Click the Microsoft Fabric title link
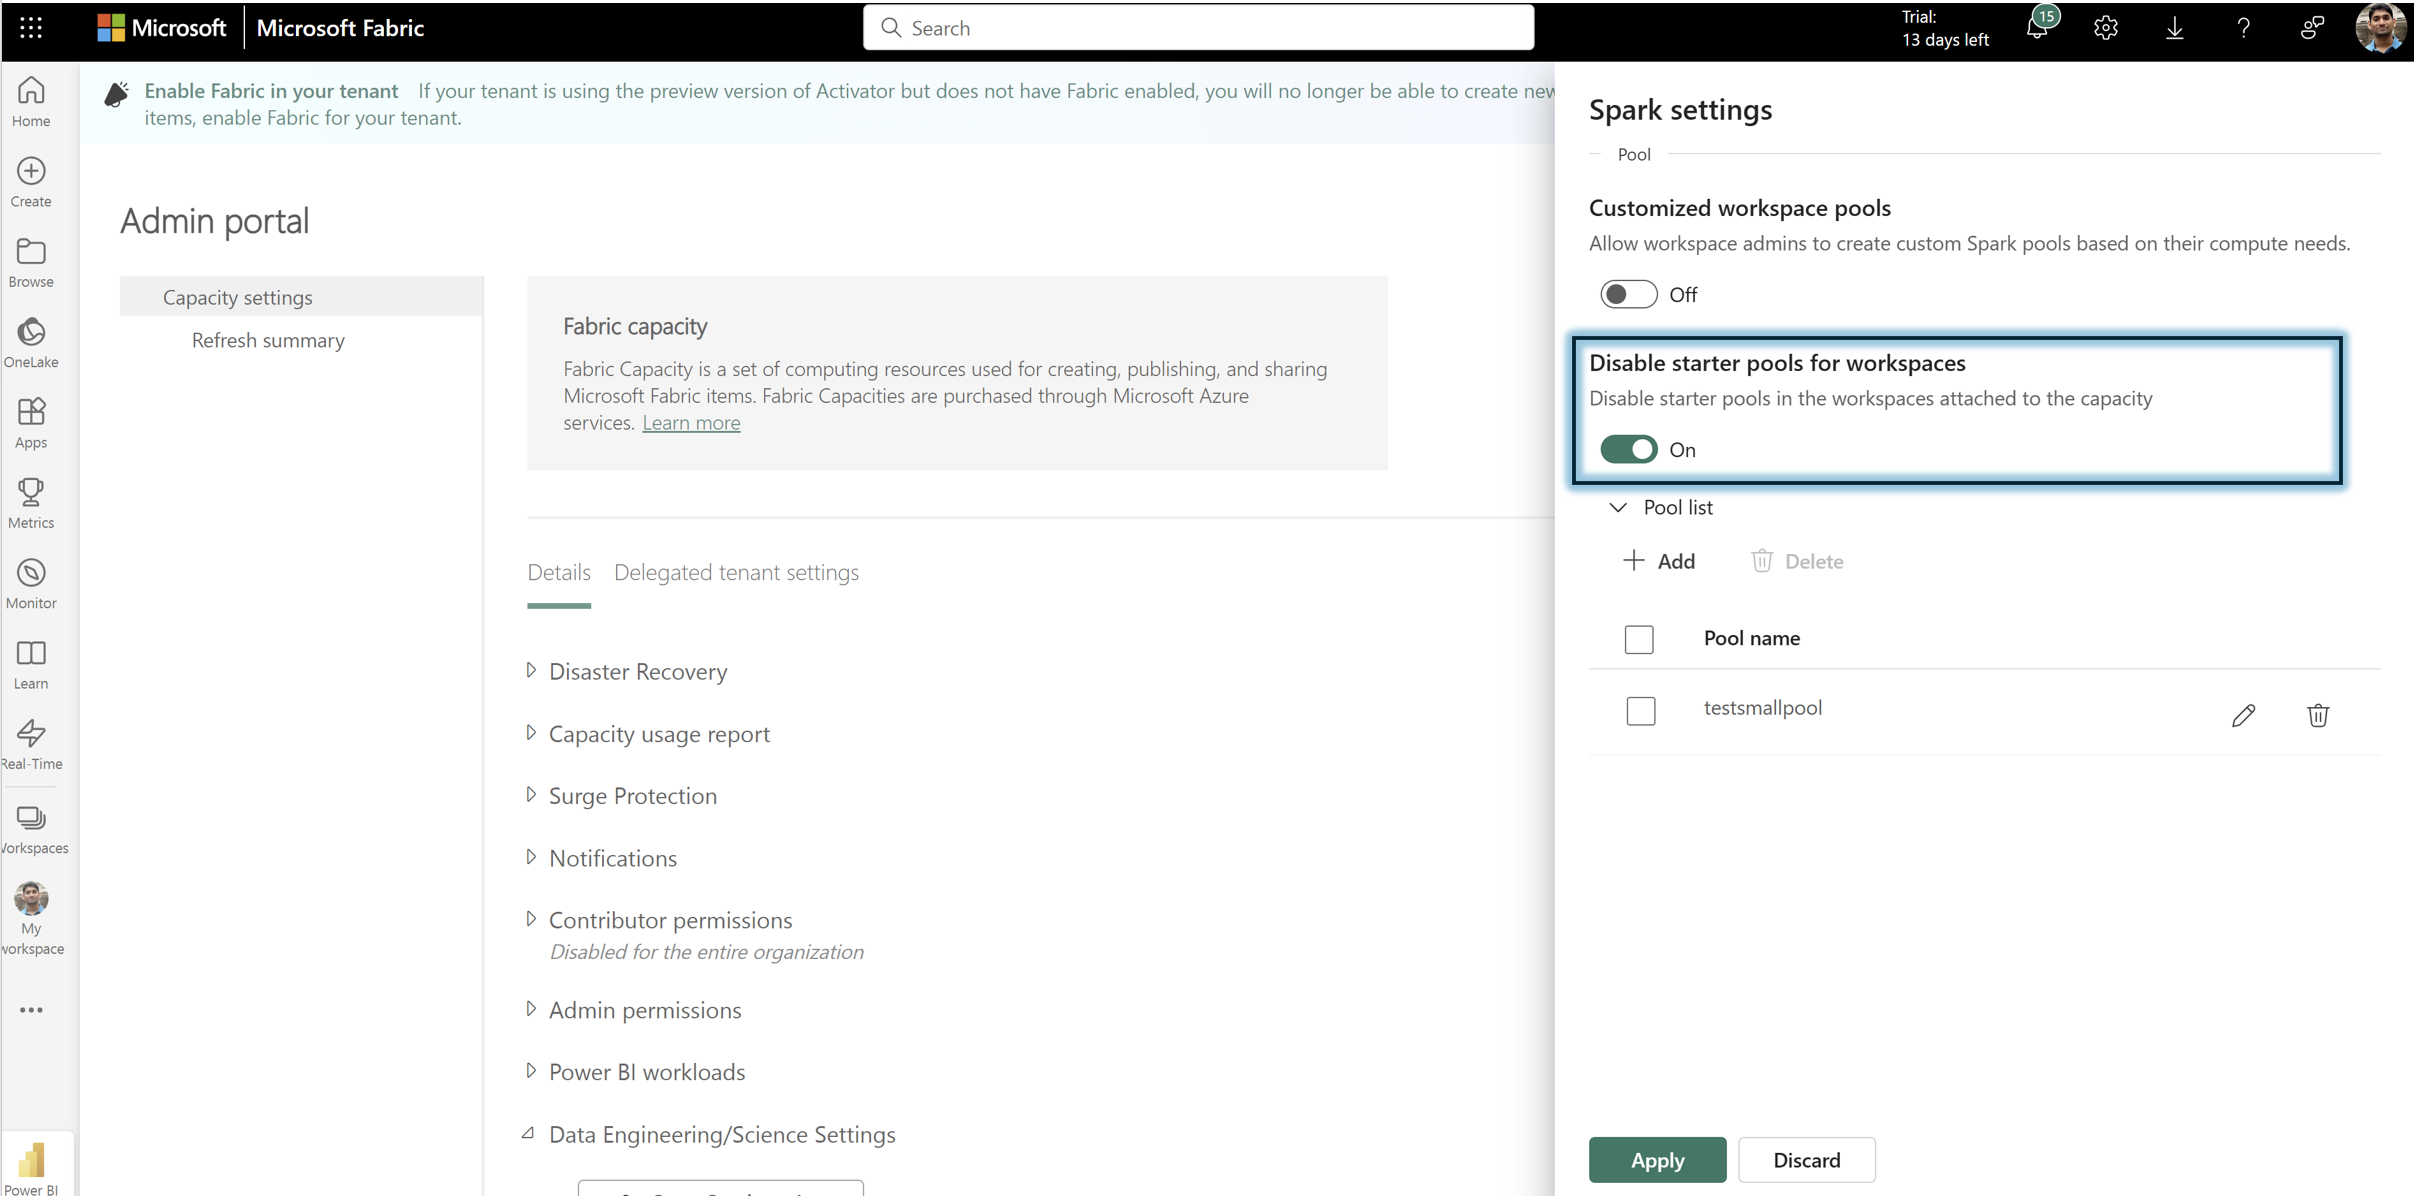The image size is (2414, 1196). (340, 28)
